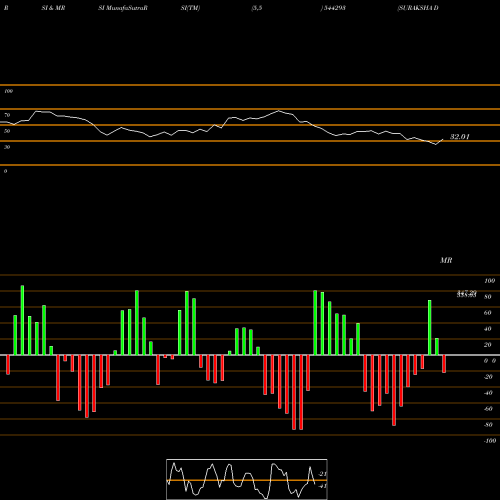This screenshot has height=500, width=500.
Task: Click the RSI axis label 70
Action: 7,115
